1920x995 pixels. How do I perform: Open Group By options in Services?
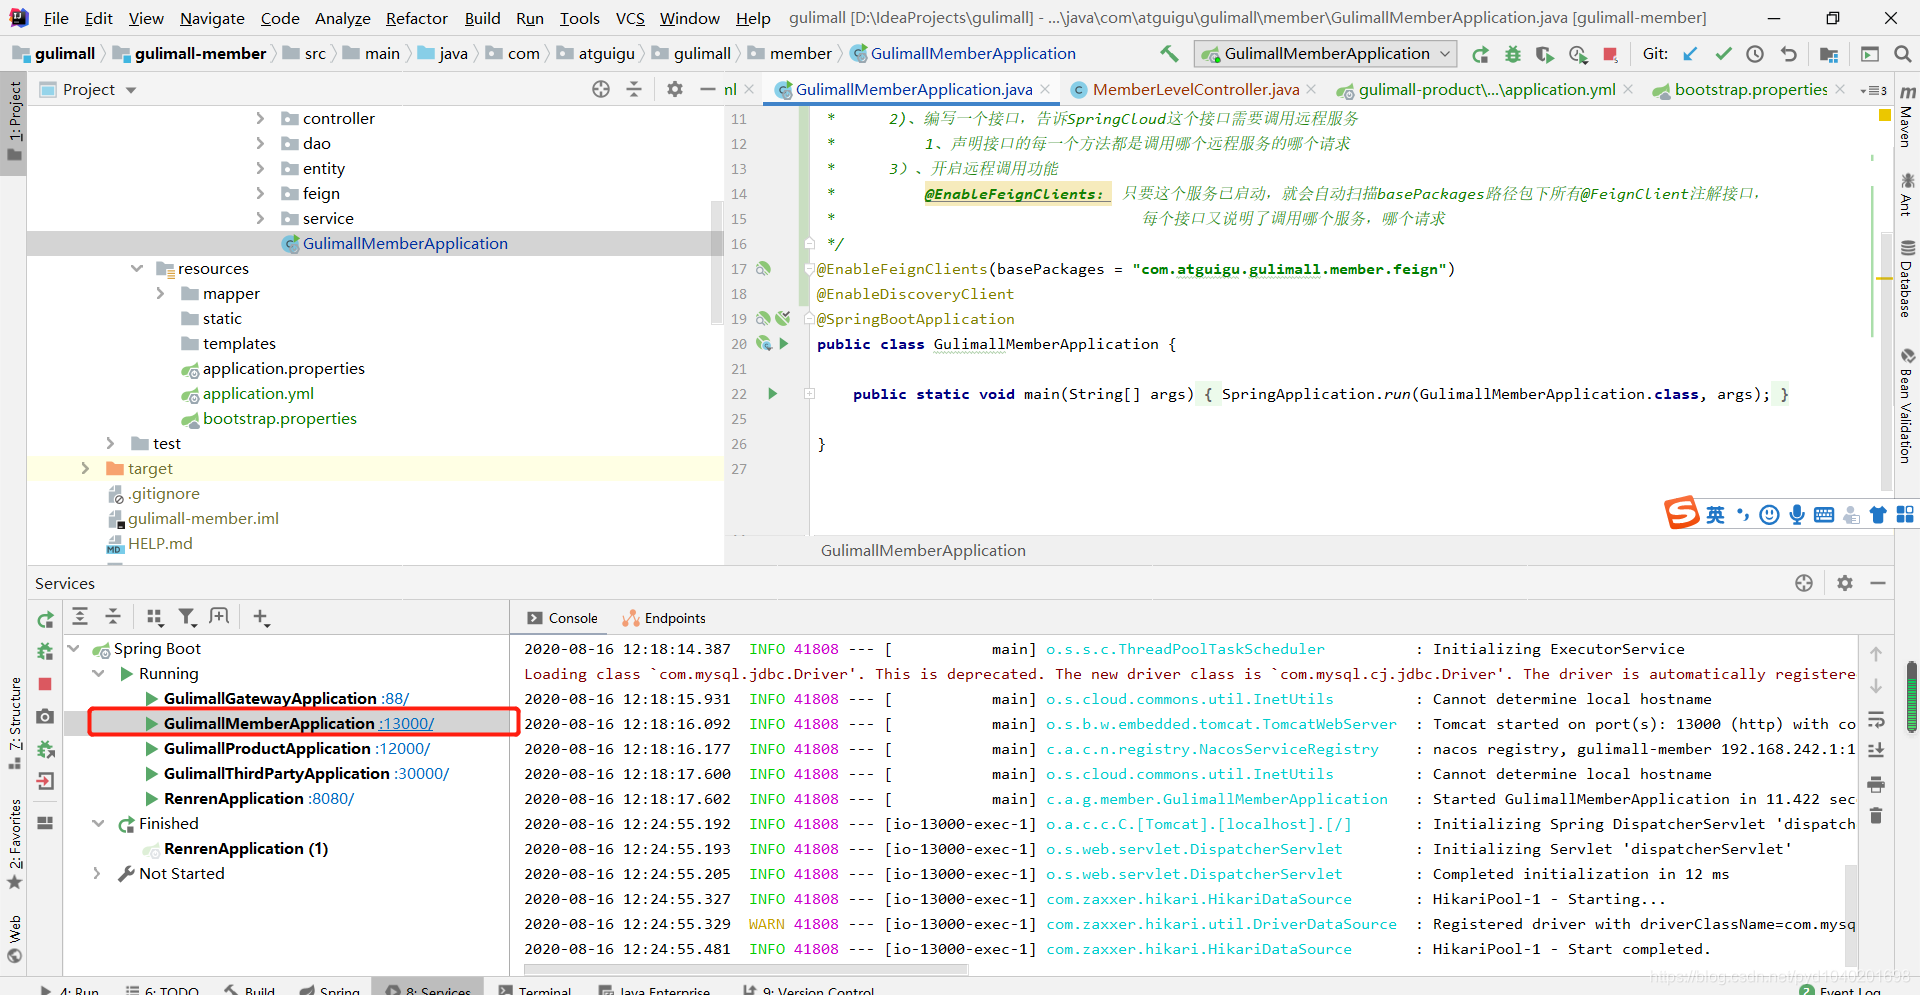(154, 617)
